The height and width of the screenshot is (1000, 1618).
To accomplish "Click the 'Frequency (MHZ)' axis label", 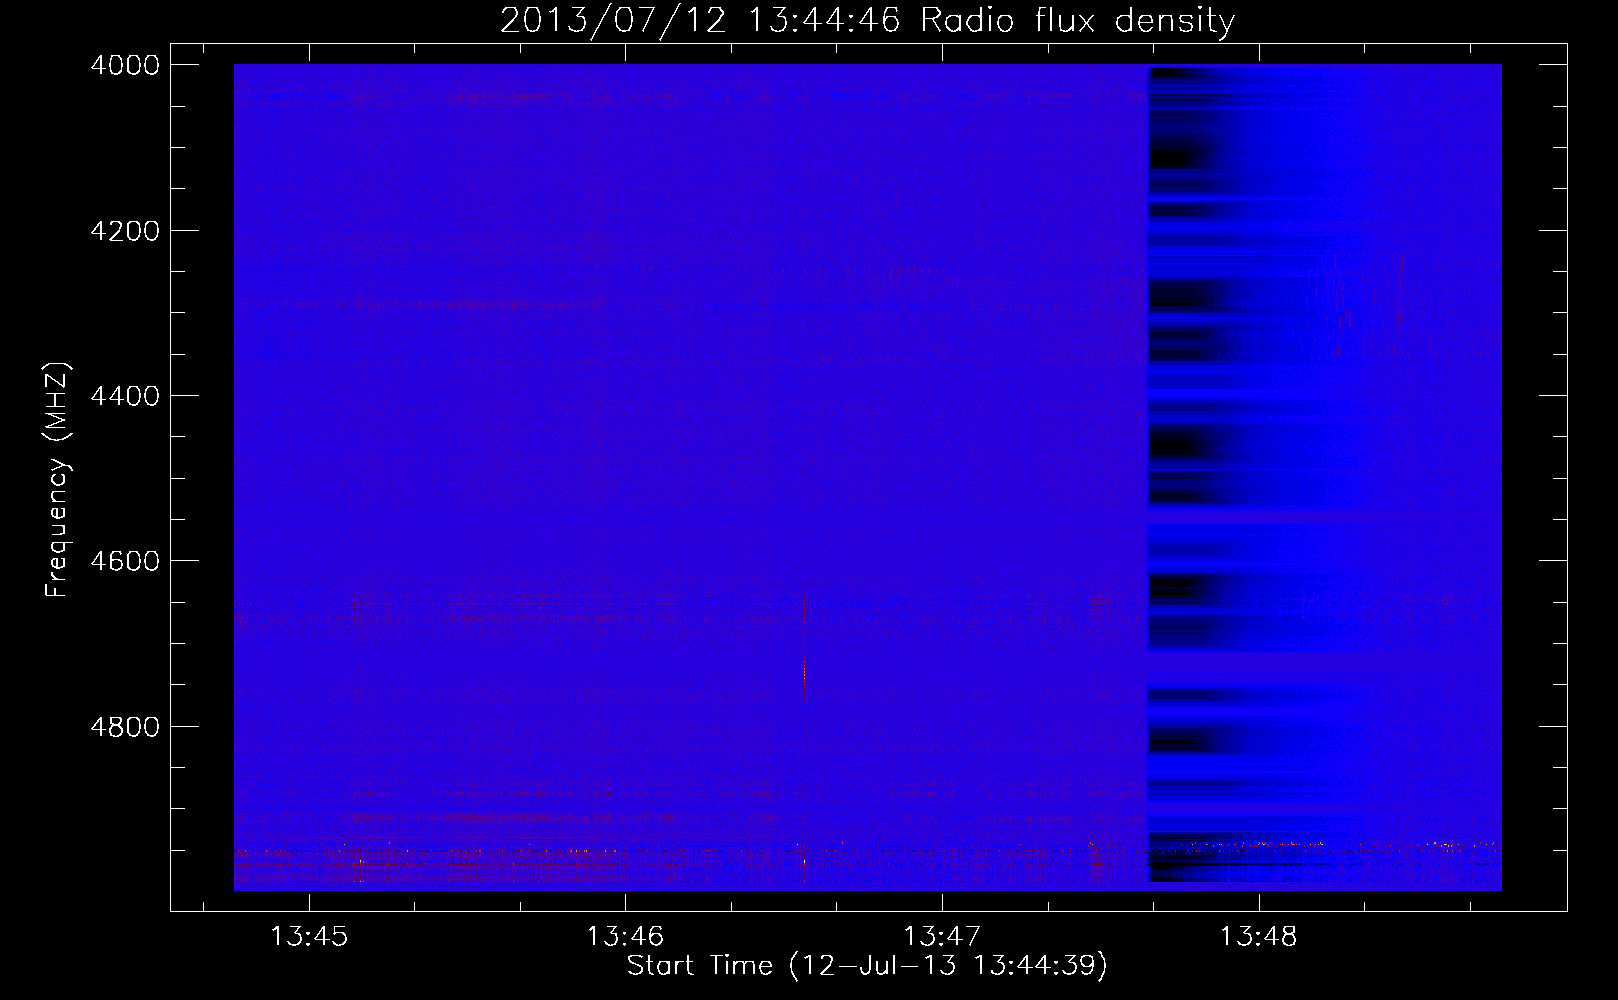I will tap(58, 480).
